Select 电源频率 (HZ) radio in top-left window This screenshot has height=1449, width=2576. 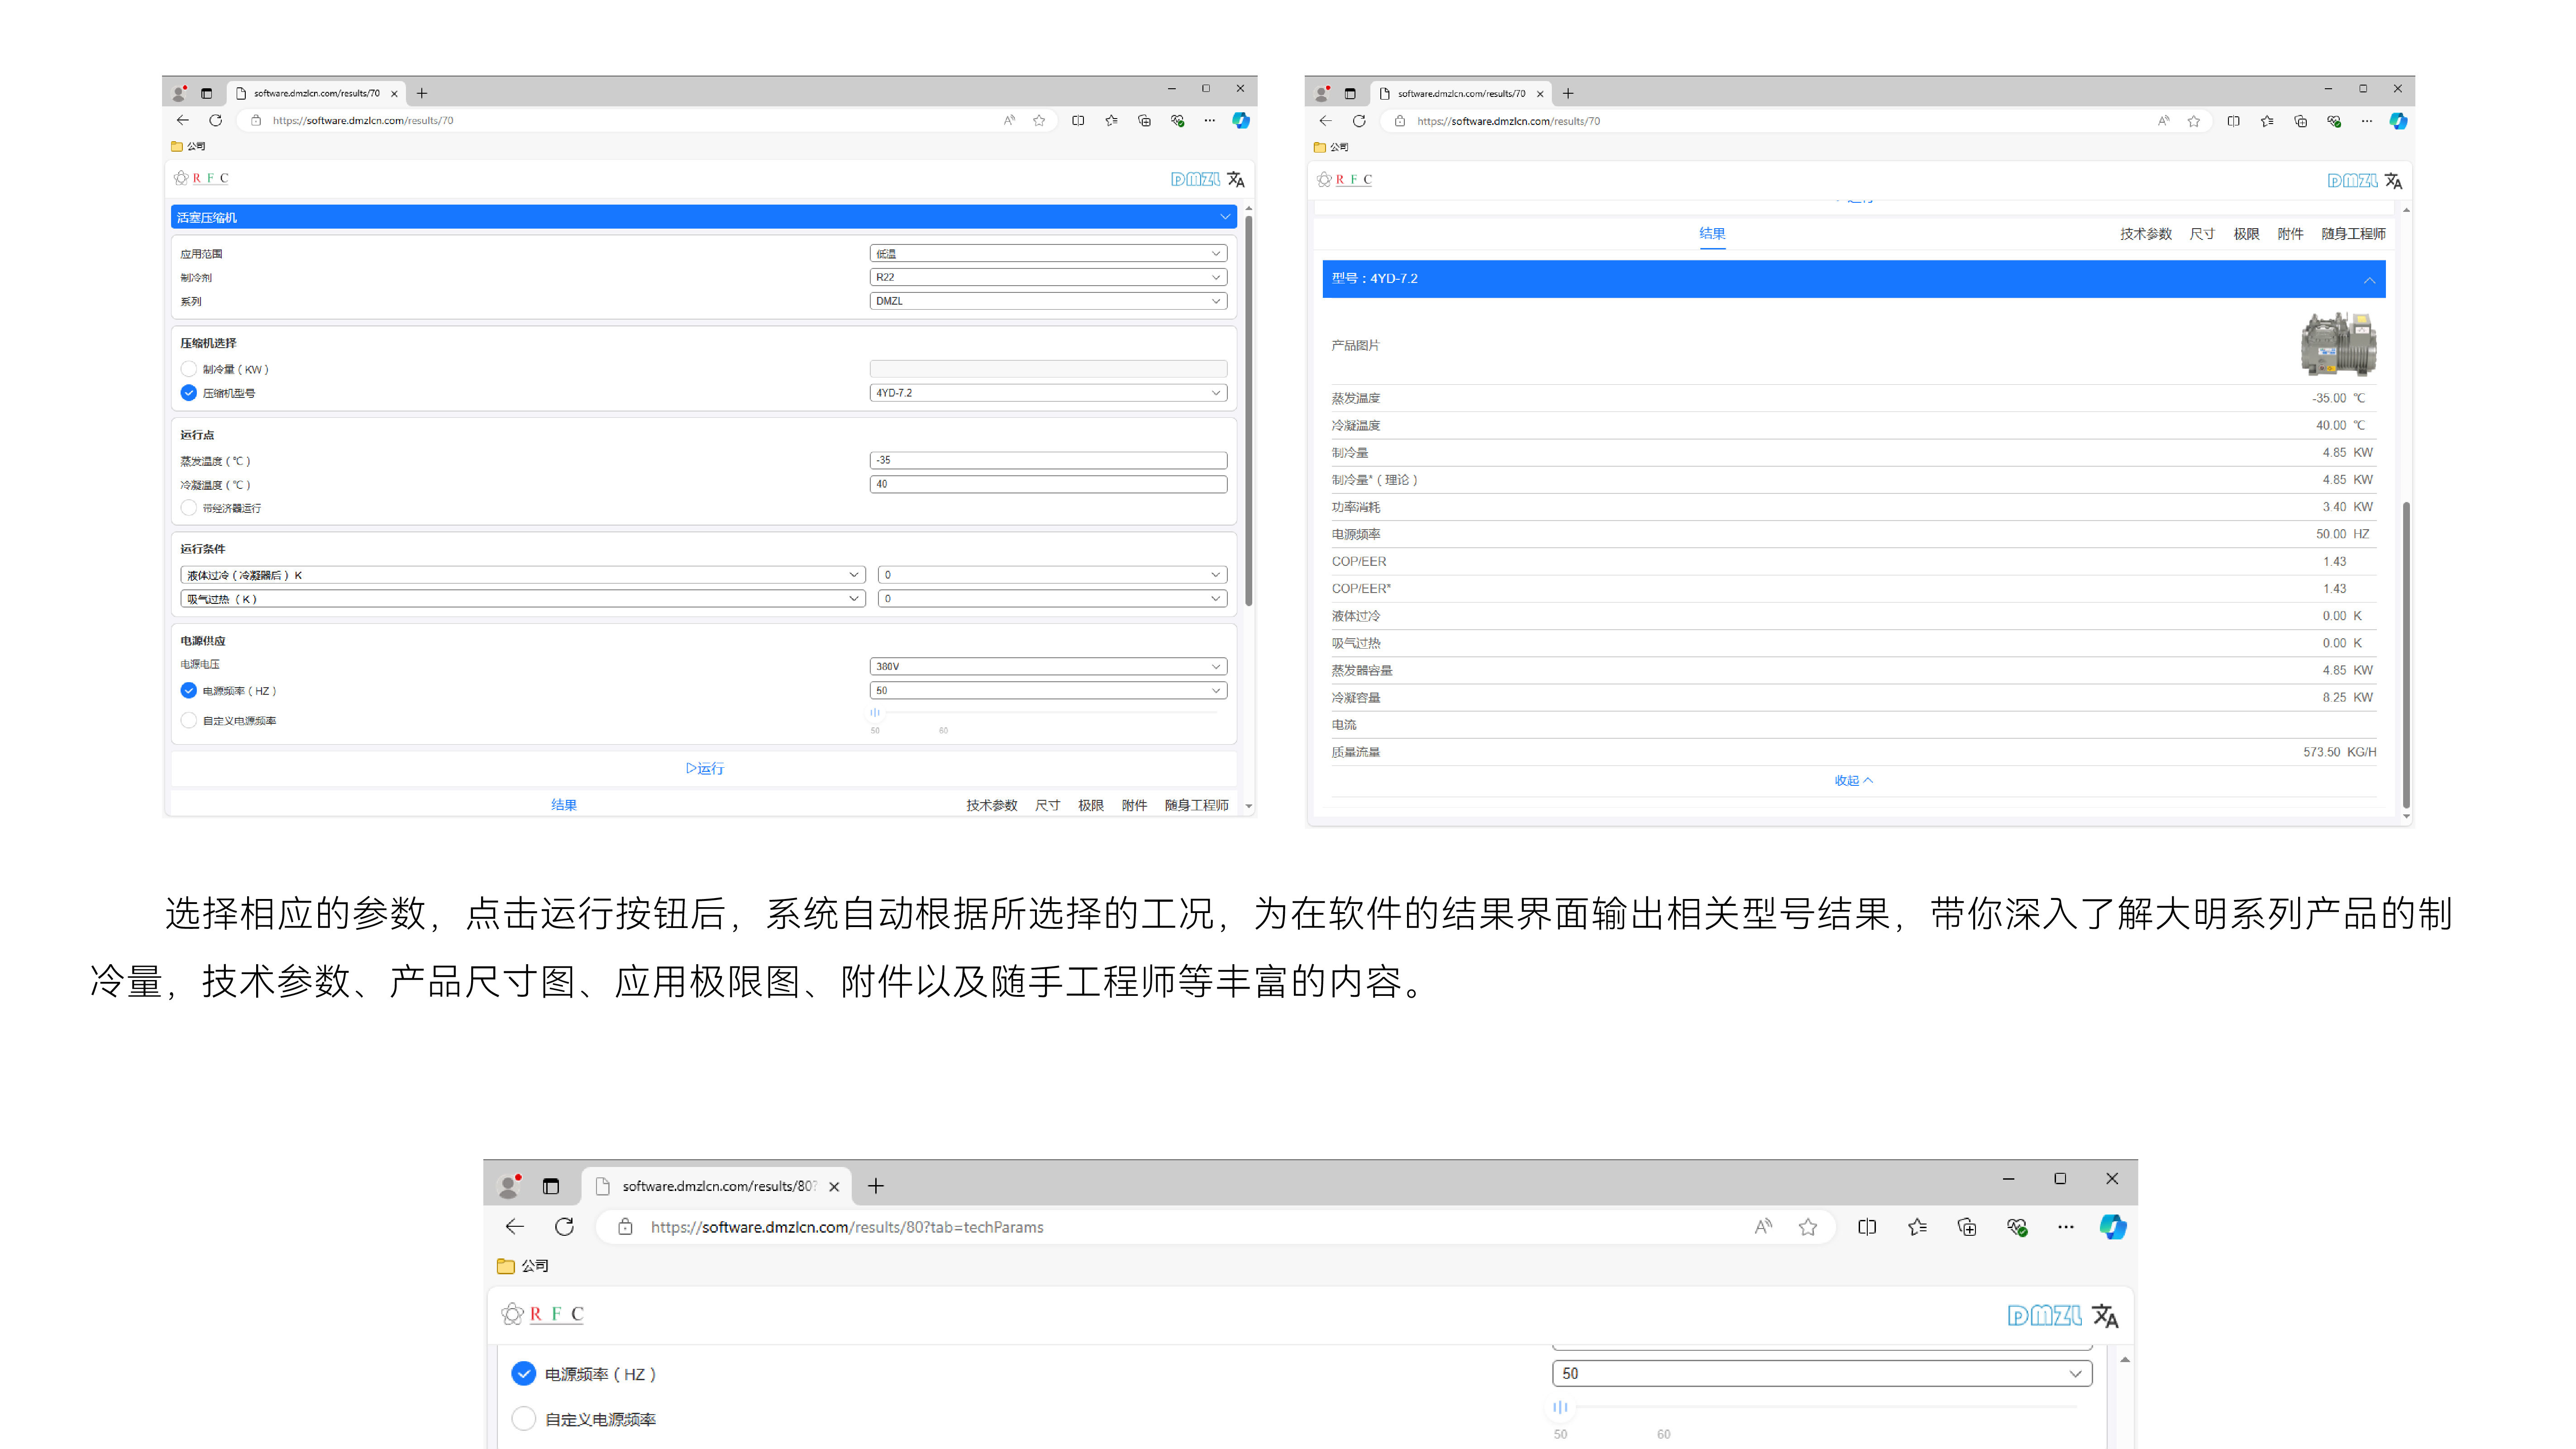(x=189, y=691)
